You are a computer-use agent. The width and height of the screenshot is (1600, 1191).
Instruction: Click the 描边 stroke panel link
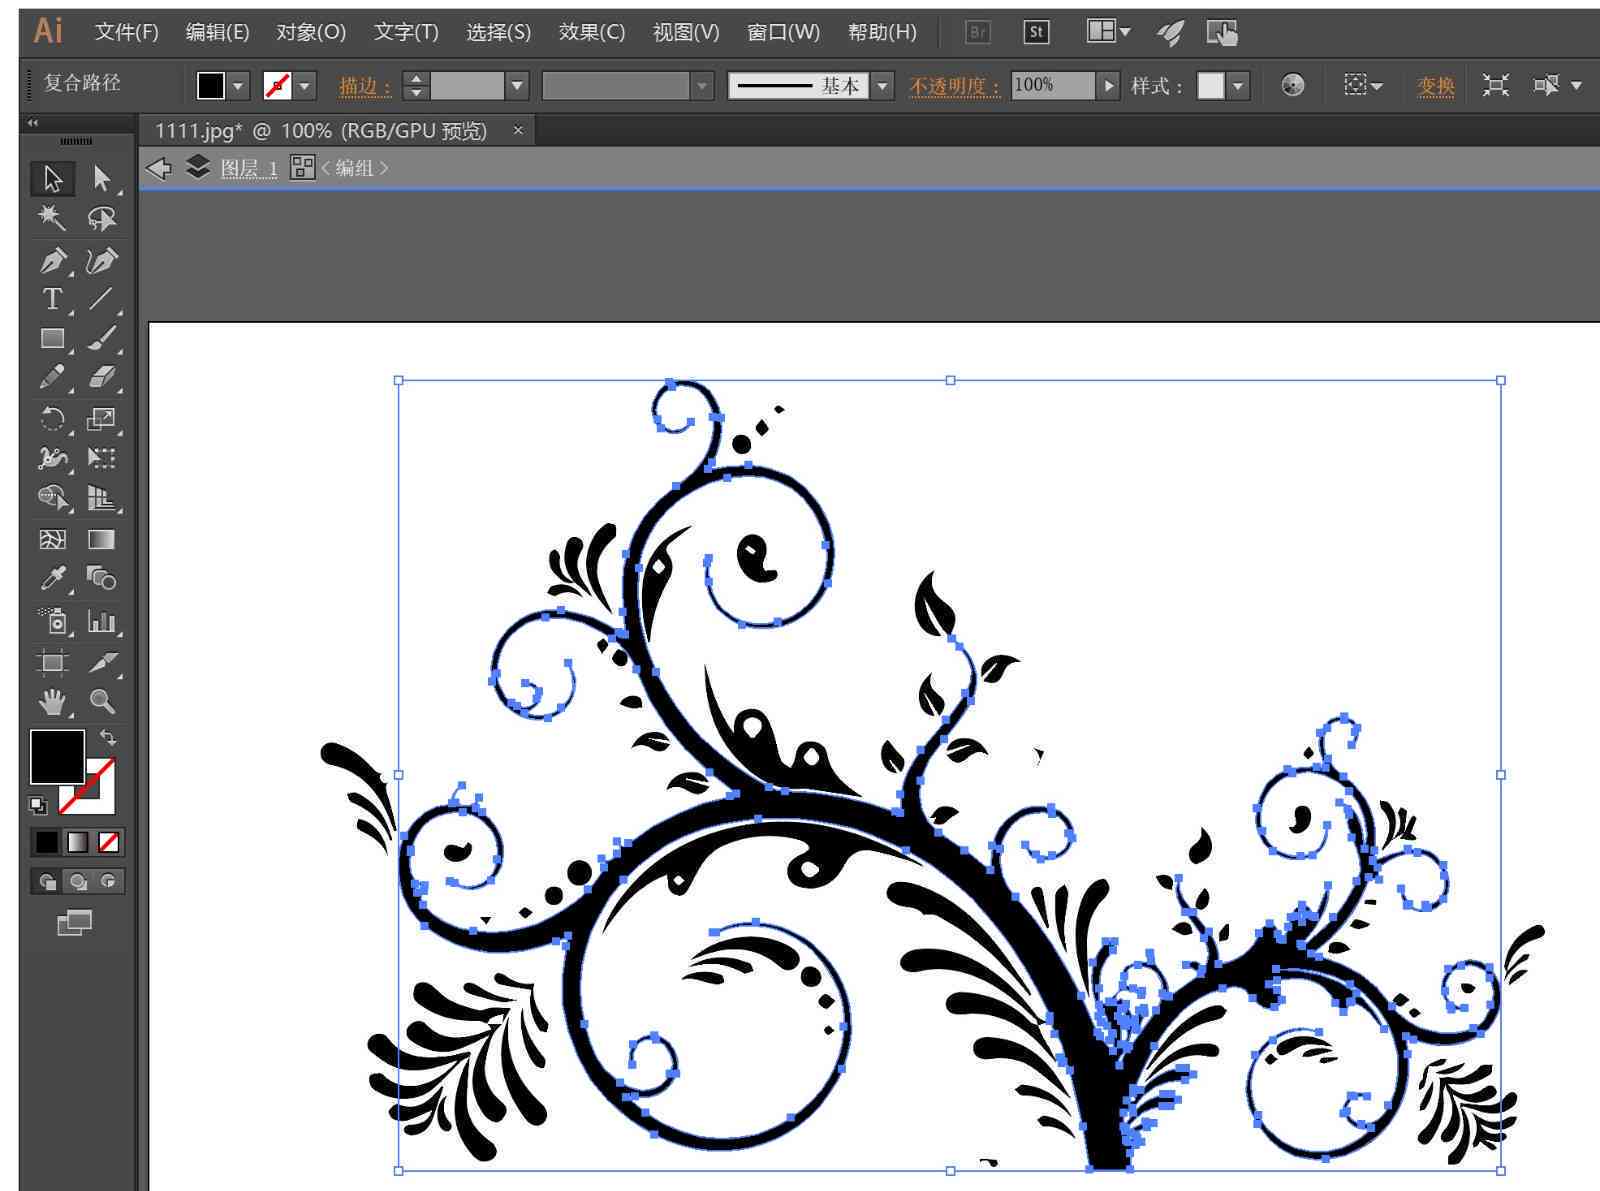[x=365, y=86]
